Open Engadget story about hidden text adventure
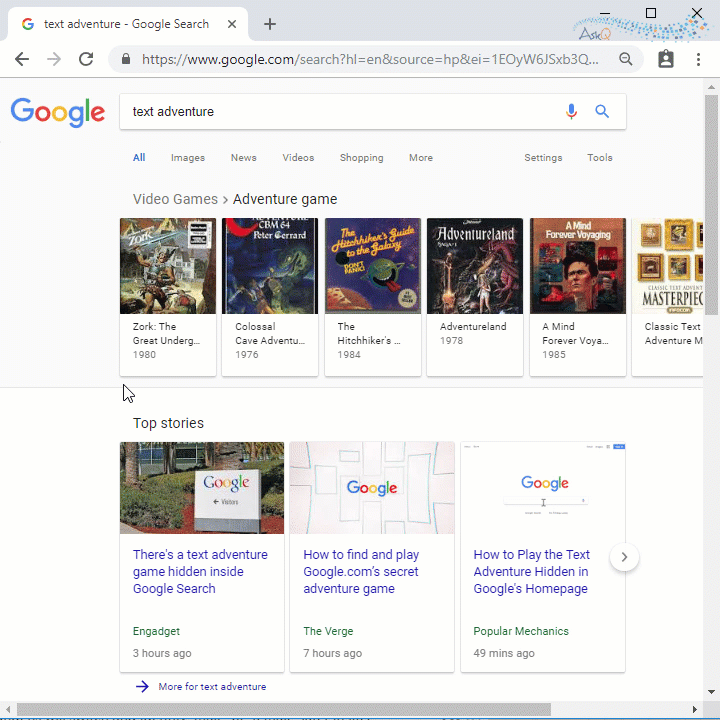Viewport: 720px width, 720px height. (200, 571)
